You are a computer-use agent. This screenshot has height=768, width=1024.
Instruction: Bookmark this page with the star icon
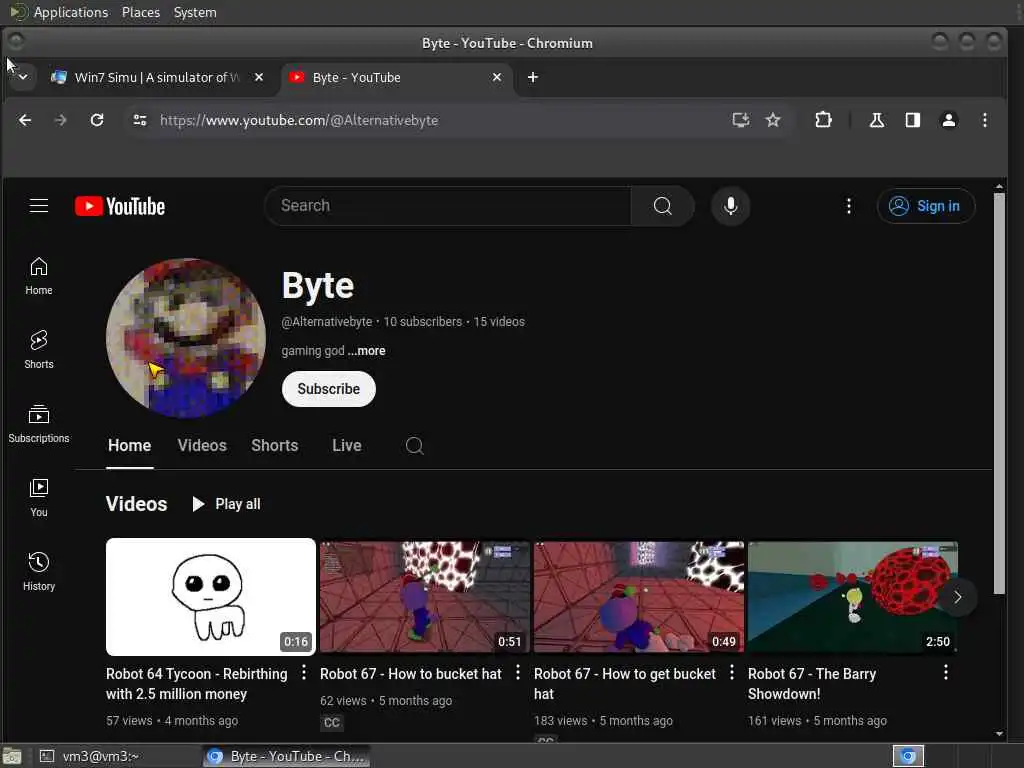[x=773, y=120]
